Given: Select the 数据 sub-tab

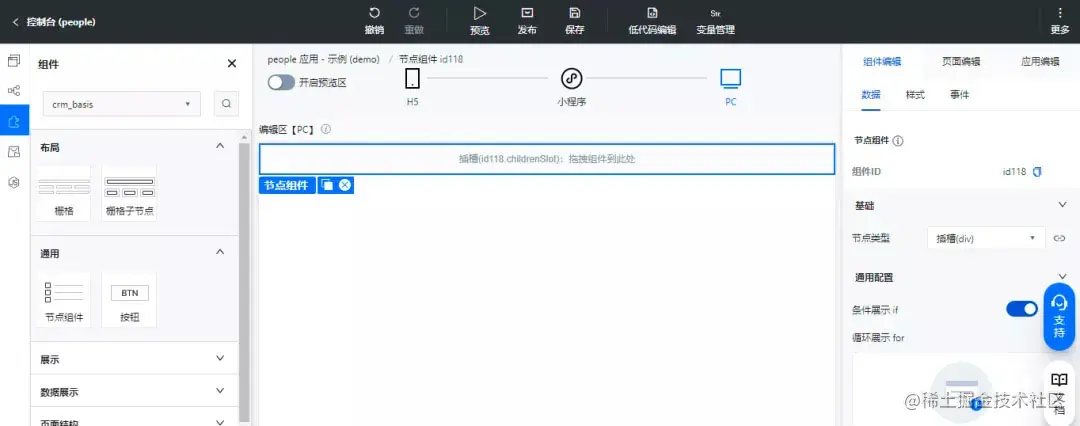Looking at the screenshot, I should (x=871, y=95).
